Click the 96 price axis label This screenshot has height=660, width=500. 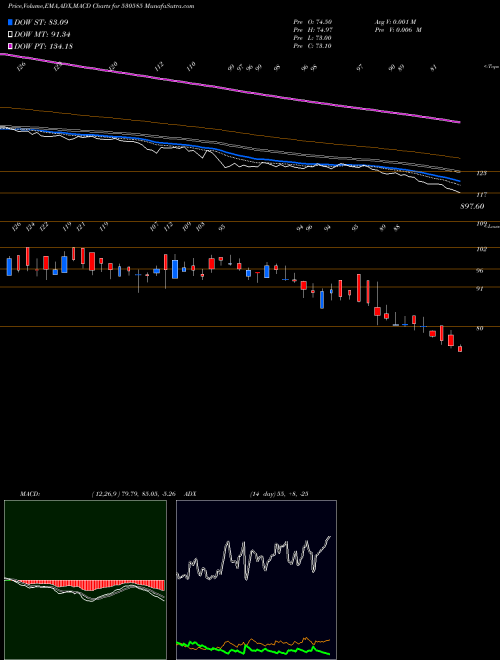click(x=480, y=271)
